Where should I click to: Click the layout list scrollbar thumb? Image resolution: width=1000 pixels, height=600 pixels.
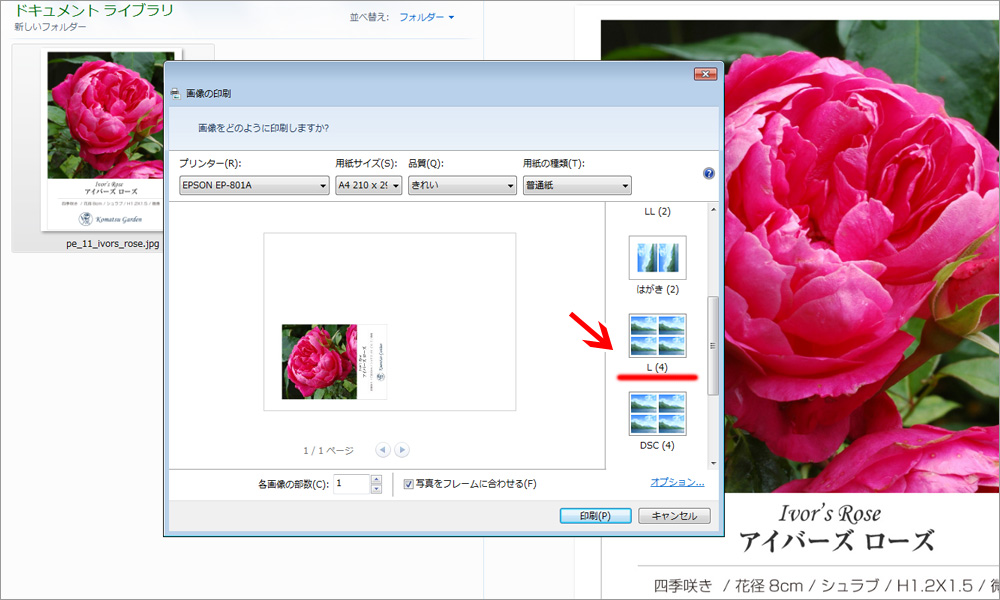pyautogui.click(x=713, y=346)
